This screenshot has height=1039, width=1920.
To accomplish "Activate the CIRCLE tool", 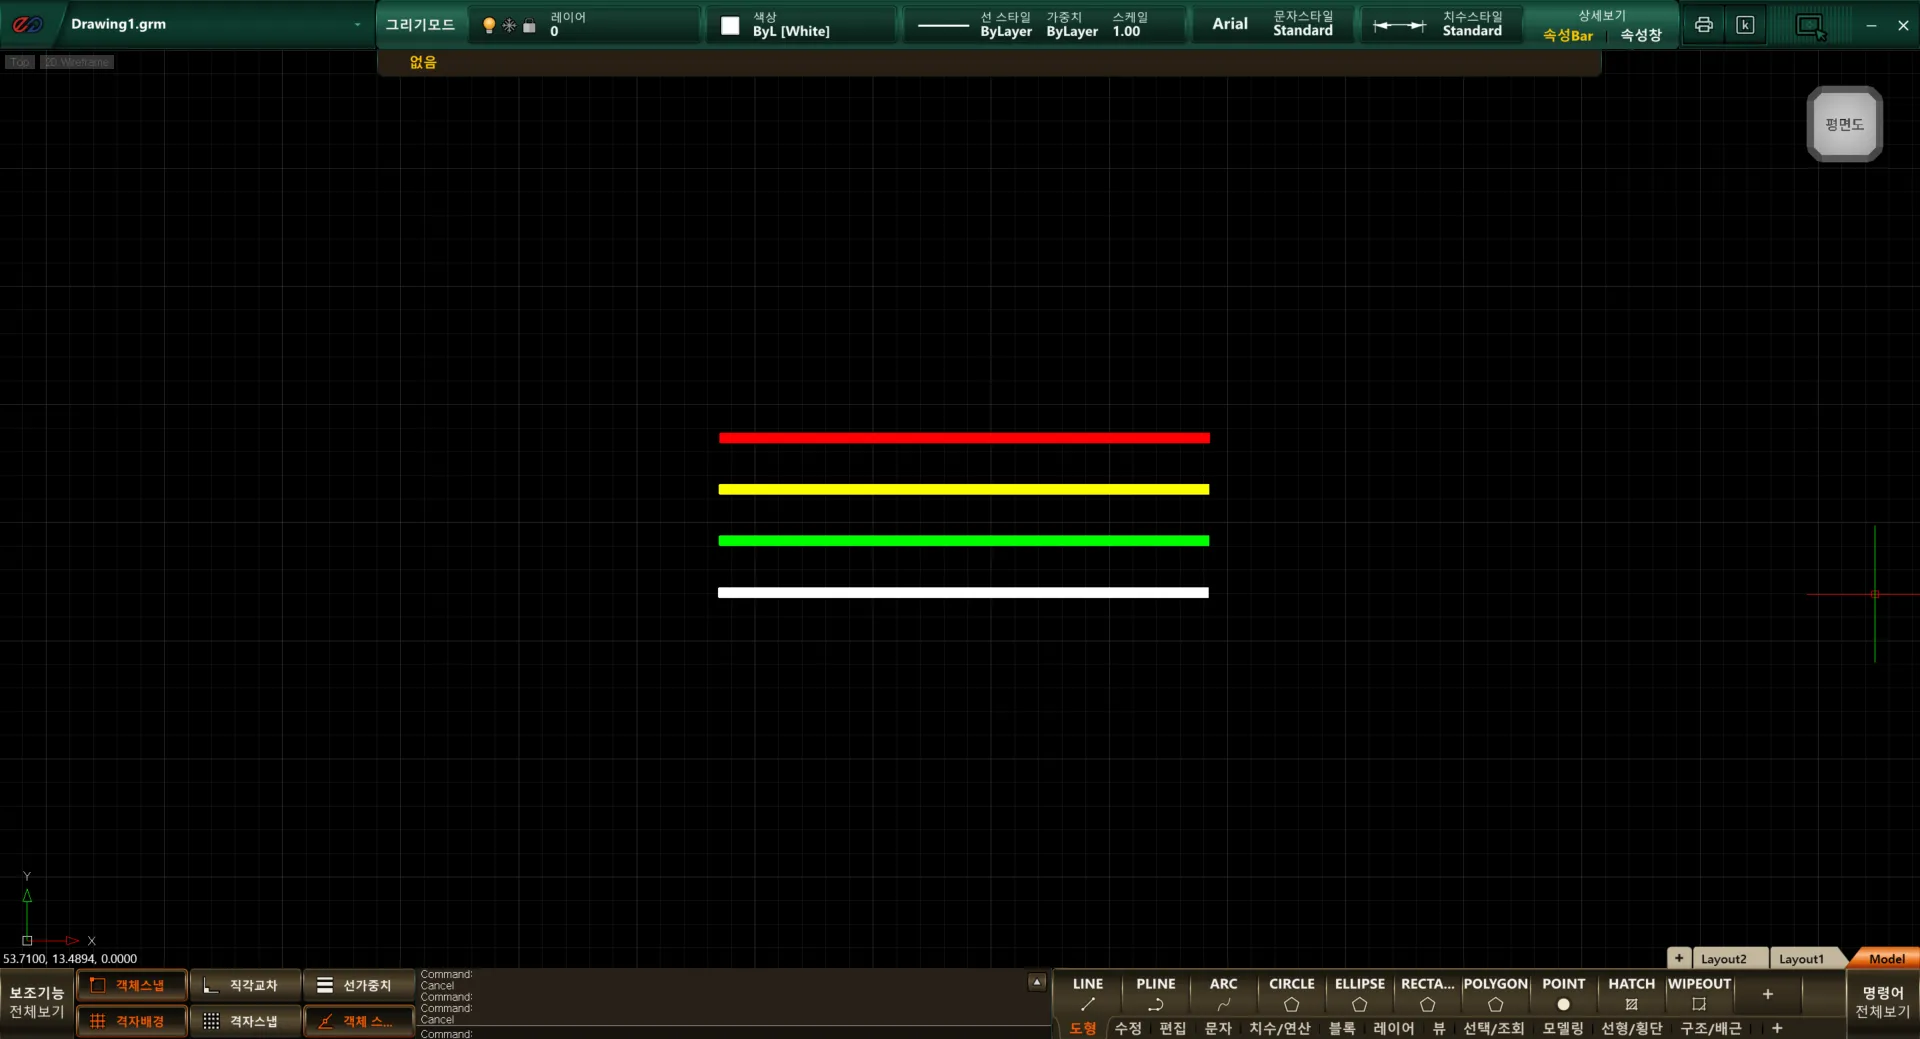I will tap(1291, 993).
